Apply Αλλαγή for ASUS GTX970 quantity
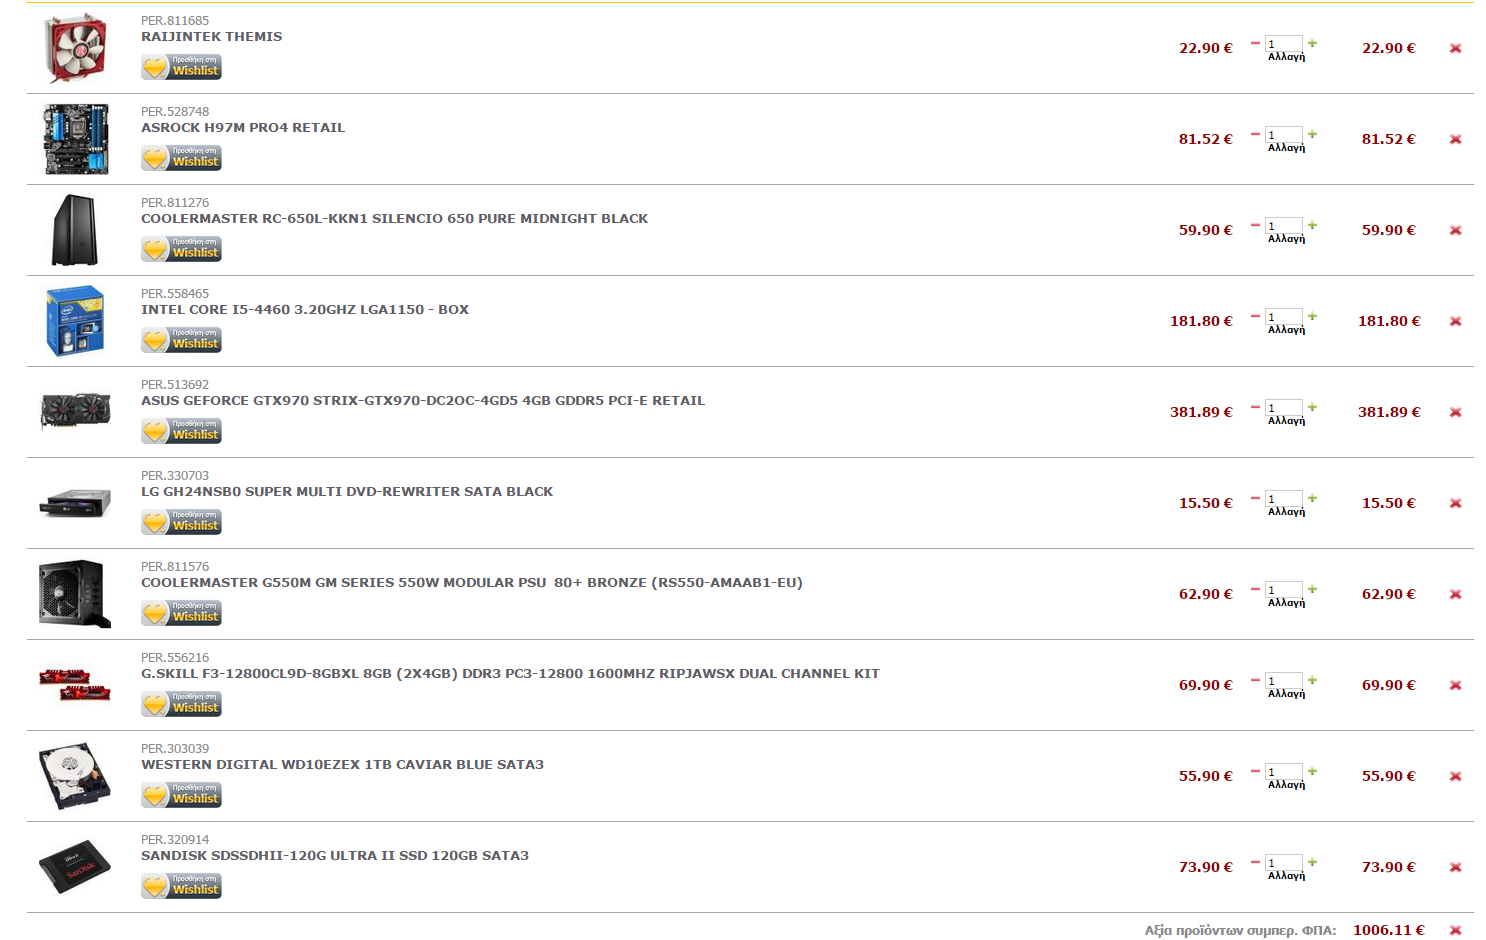This screenshot has width=1486, height=940. pyautogui.click(x=1286, y=421)
